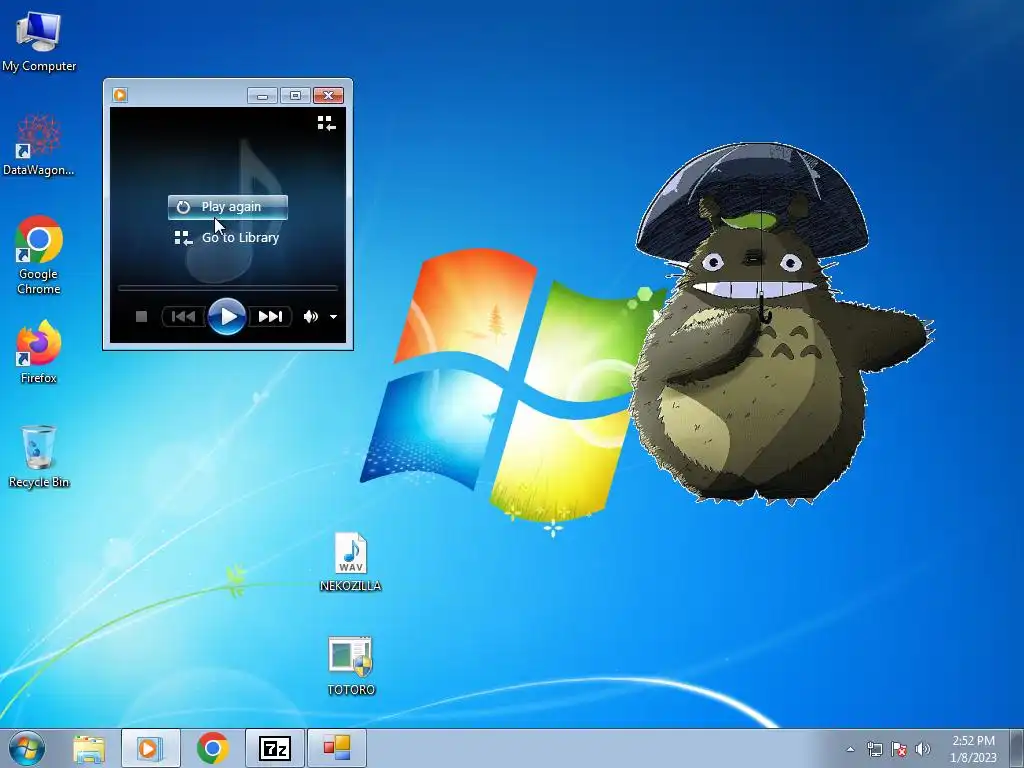Skip to previous track in media player
Image resolution: width=1024 pixels, height=768 pixels.
click(184, 317)
